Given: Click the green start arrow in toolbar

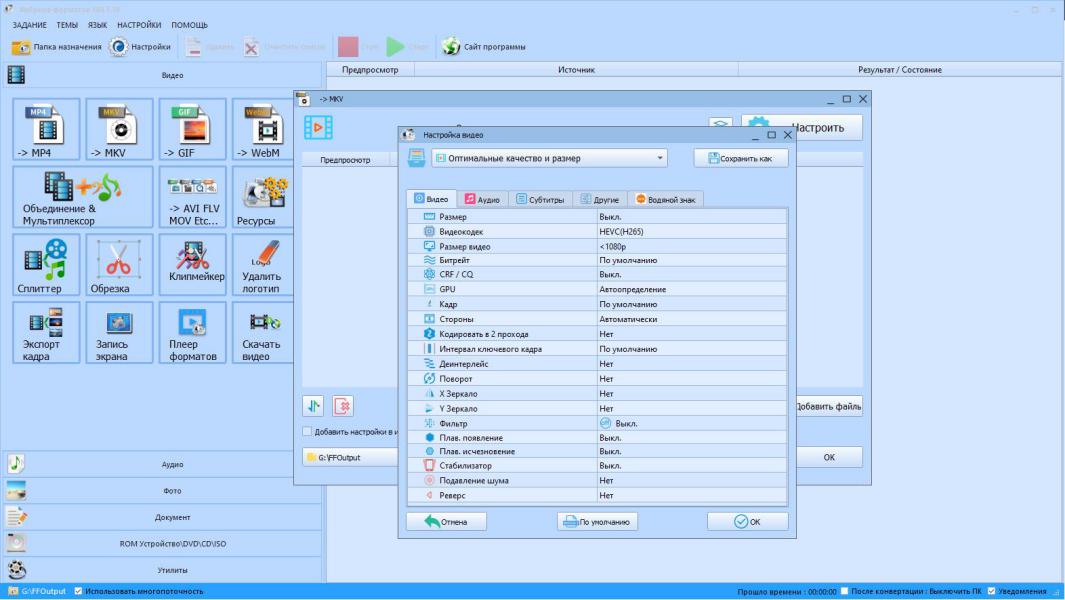Looking at the screenshot, I should pyautogui.click(x=395, y=47).
